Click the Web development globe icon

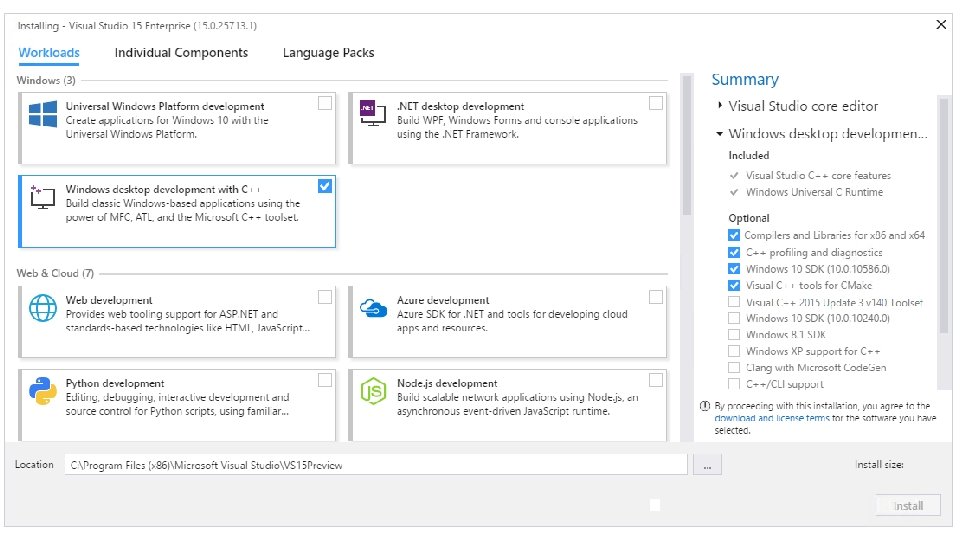tap(43, 307)
